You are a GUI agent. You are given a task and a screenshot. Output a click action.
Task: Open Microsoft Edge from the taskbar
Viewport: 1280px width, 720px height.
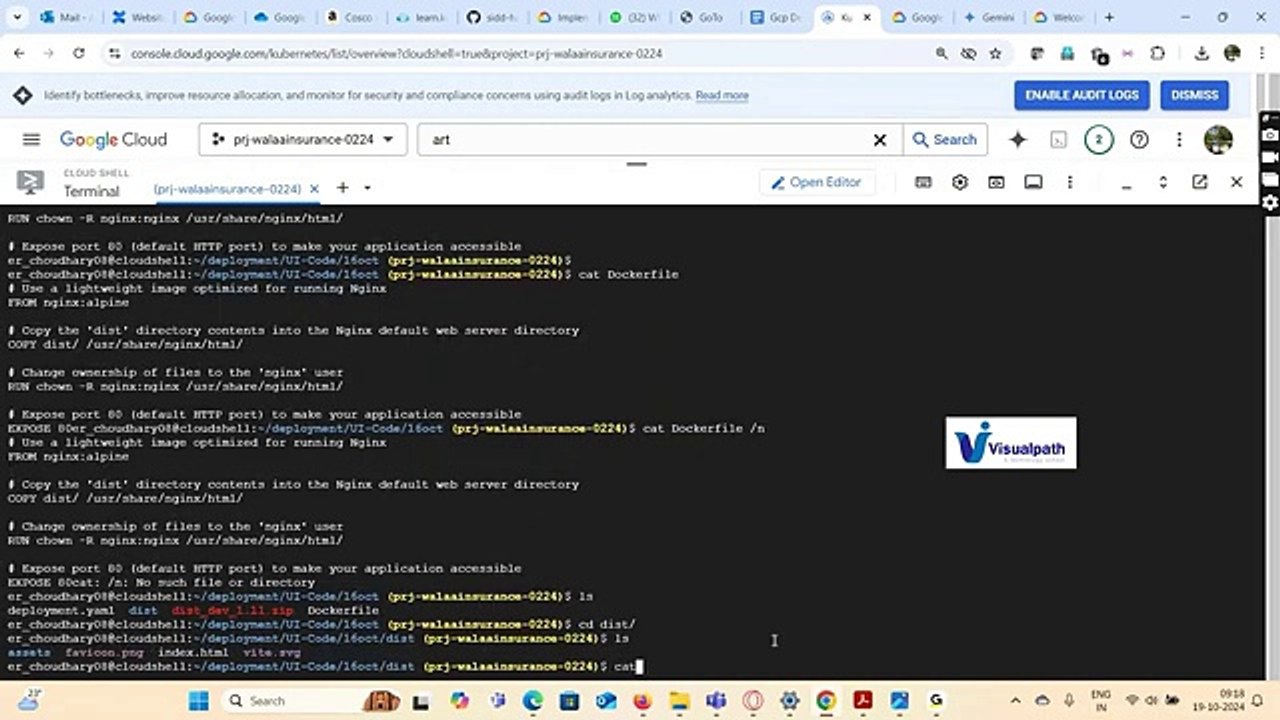click(x=532, y=700)
